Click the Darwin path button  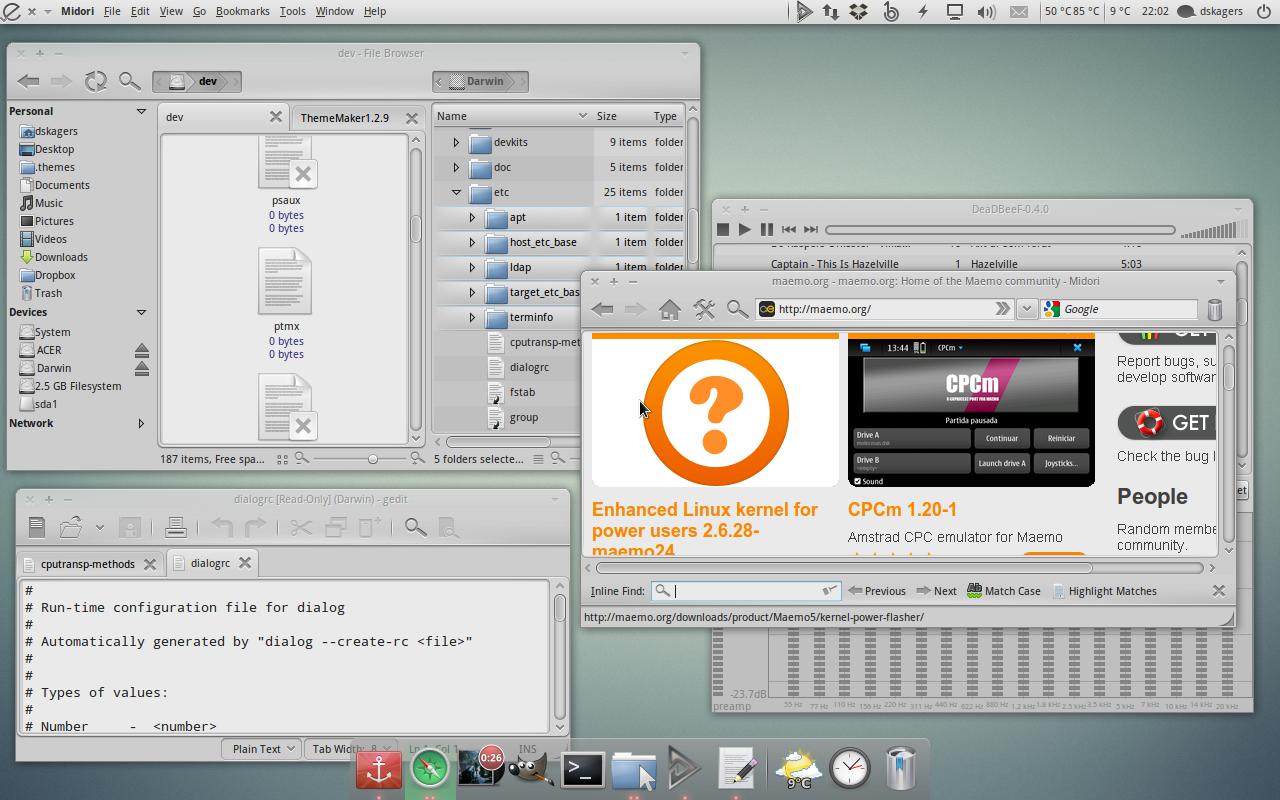[484, 81]
